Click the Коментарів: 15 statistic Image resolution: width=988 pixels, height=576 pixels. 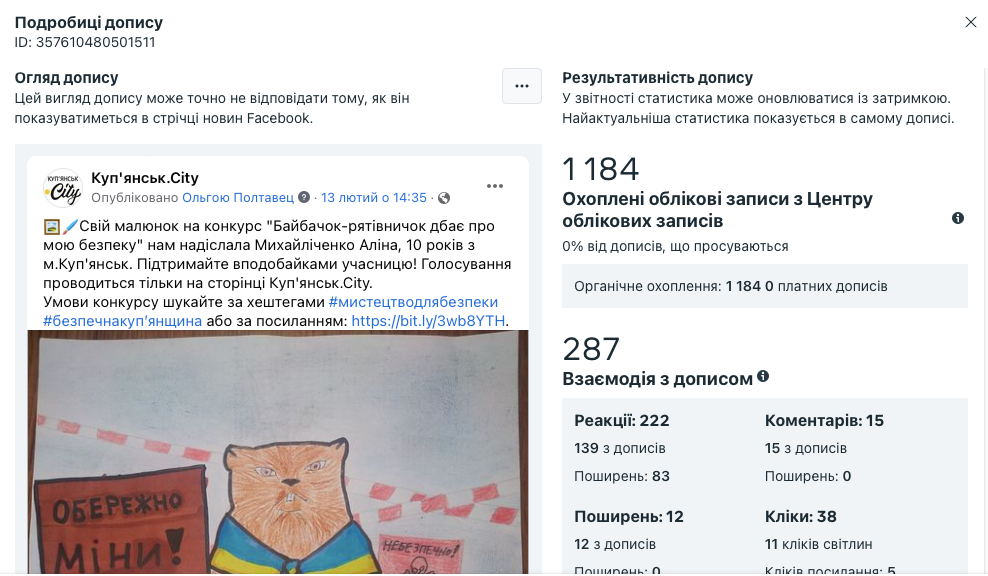[x=824, y=420]
